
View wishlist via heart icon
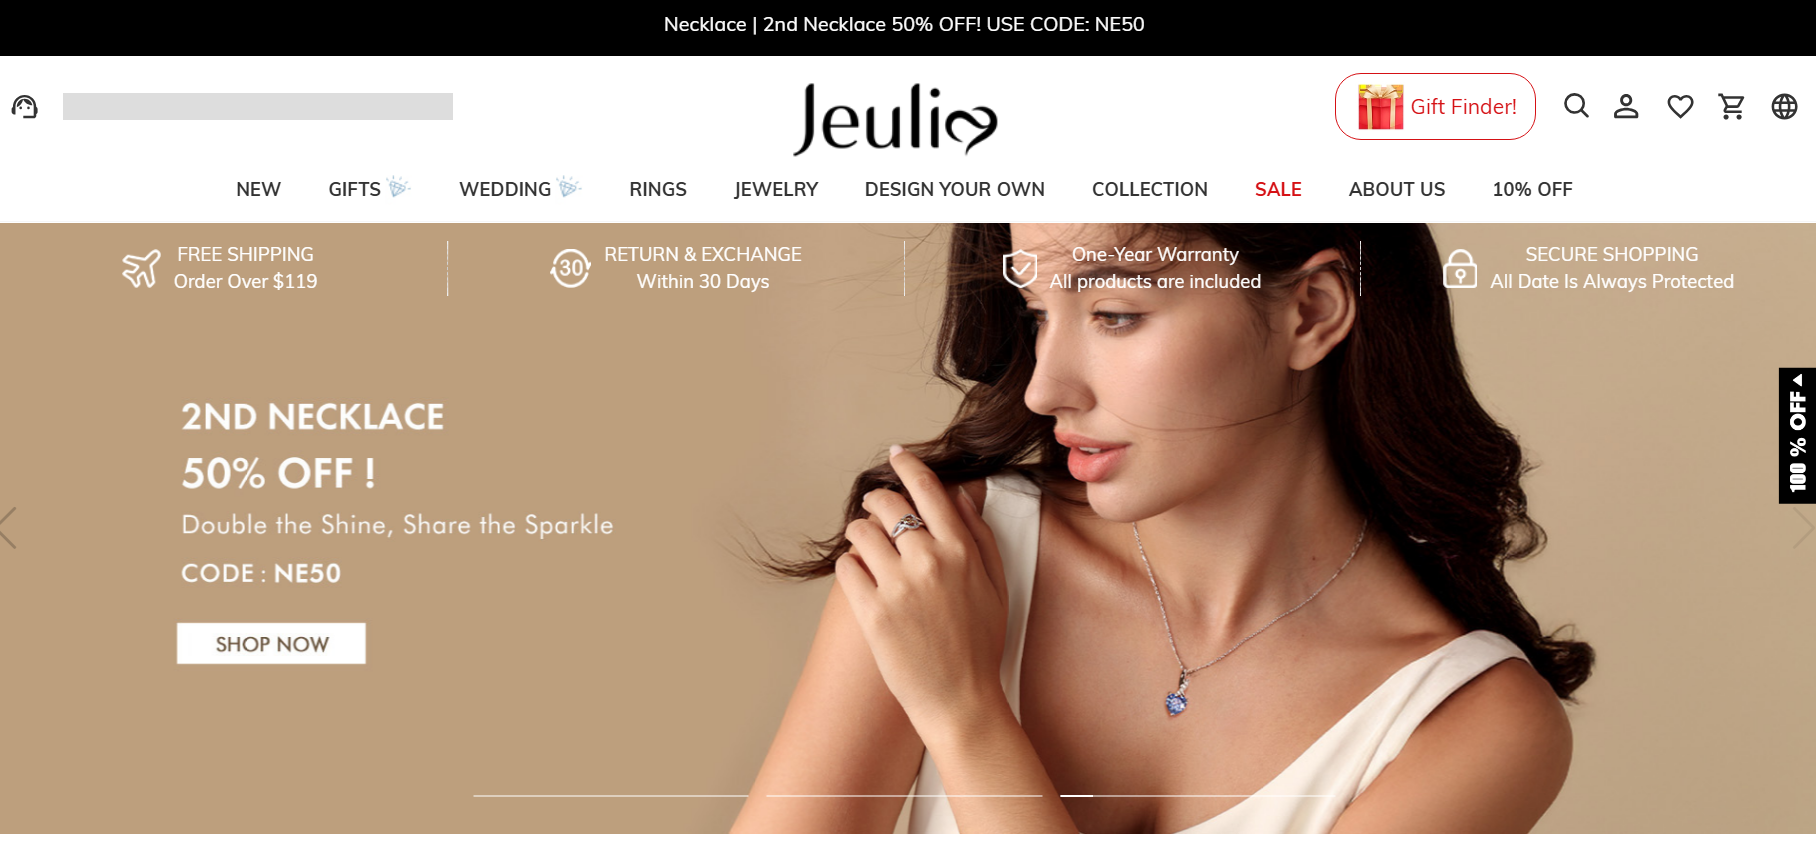(x=1680, y=106)
